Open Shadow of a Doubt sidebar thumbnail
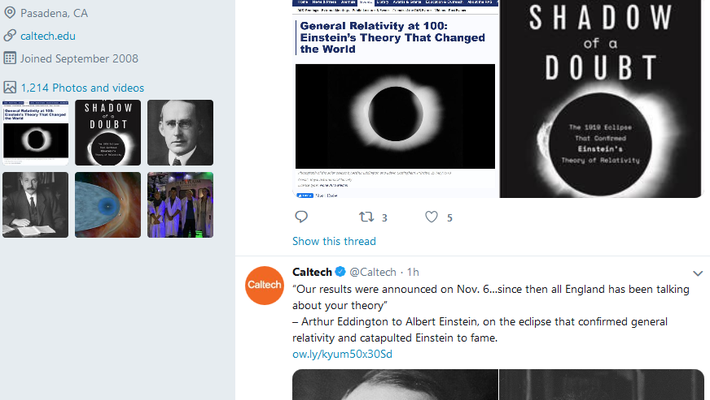This screenshot has height=400, width=710. pyautogui.click(x=108, y=132)
